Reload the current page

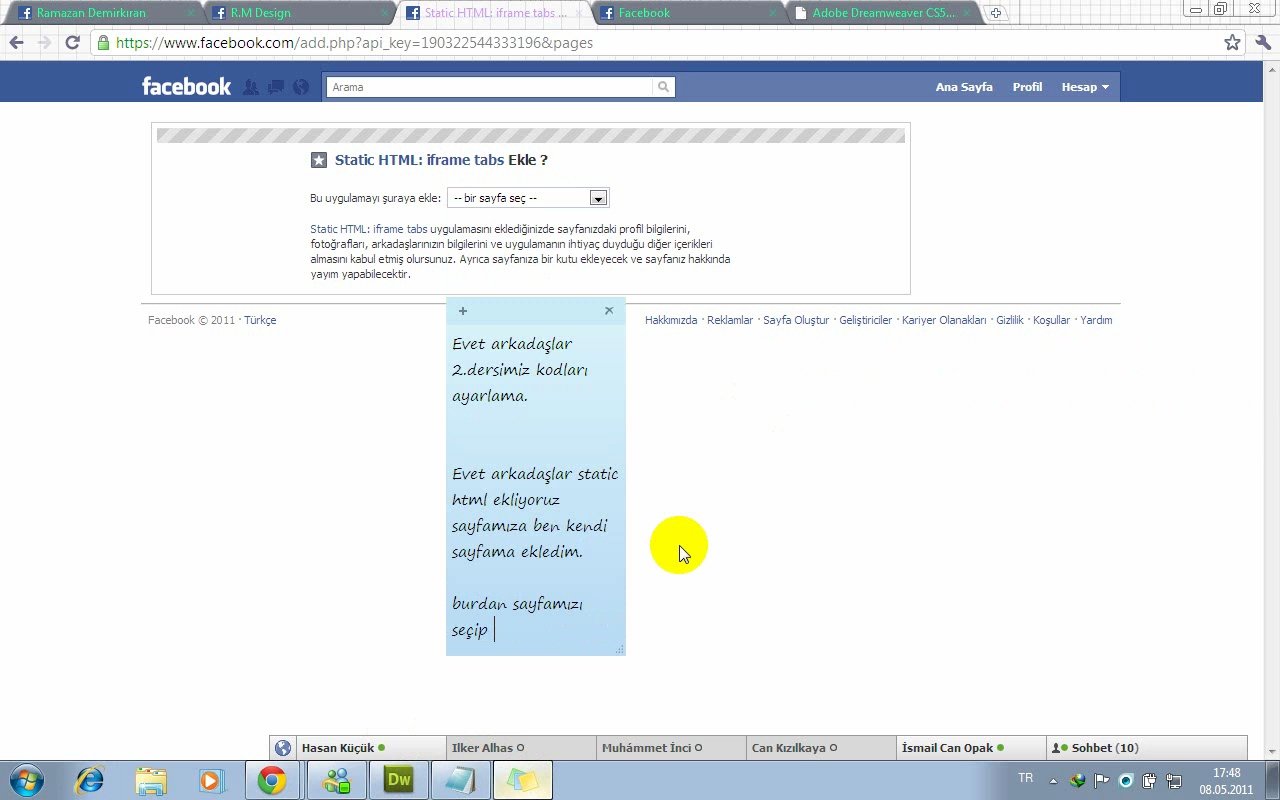point(72,43)
